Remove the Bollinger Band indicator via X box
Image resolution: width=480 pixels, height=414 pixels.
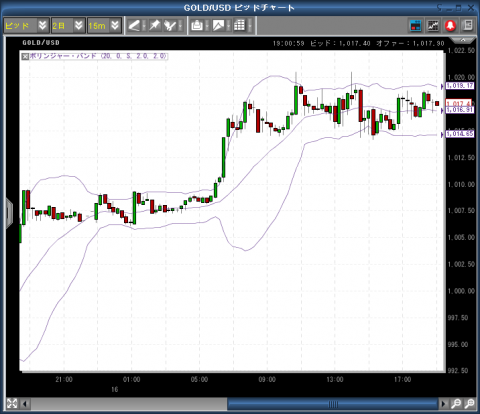(25, 57)
